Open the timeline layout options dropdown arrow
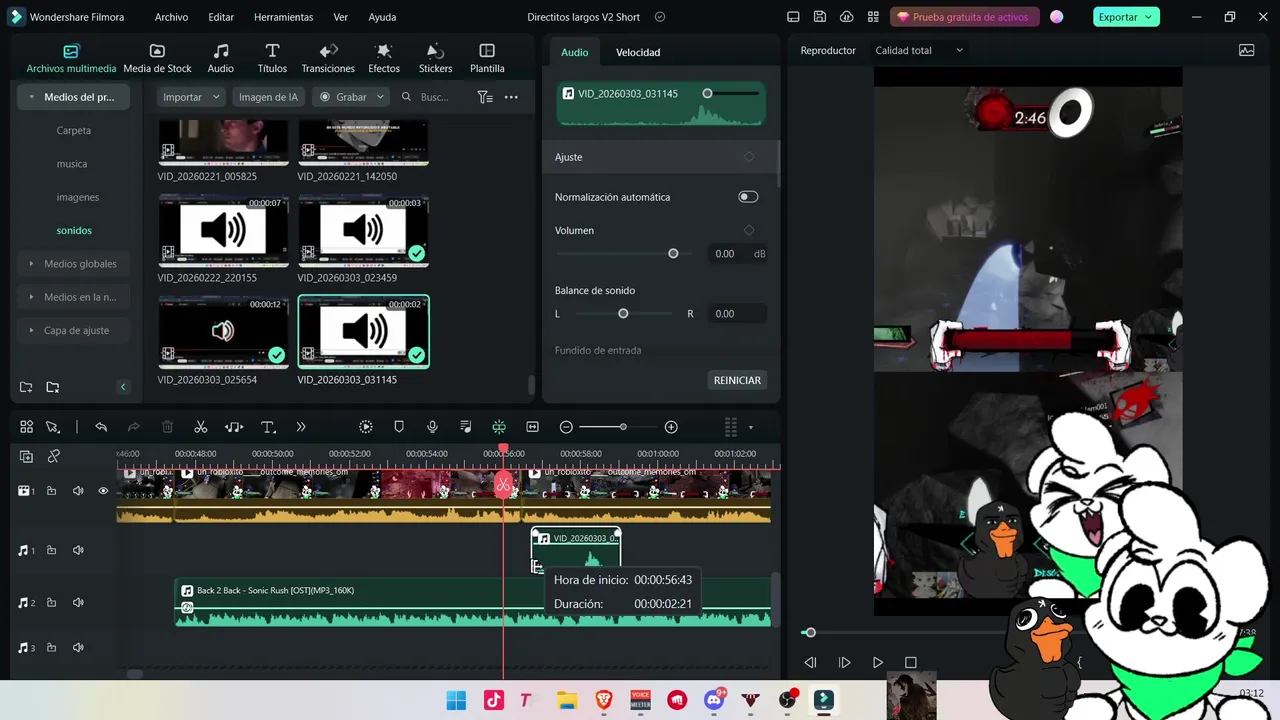Viewport: 1280px width, 720px height. click(751, 428)
